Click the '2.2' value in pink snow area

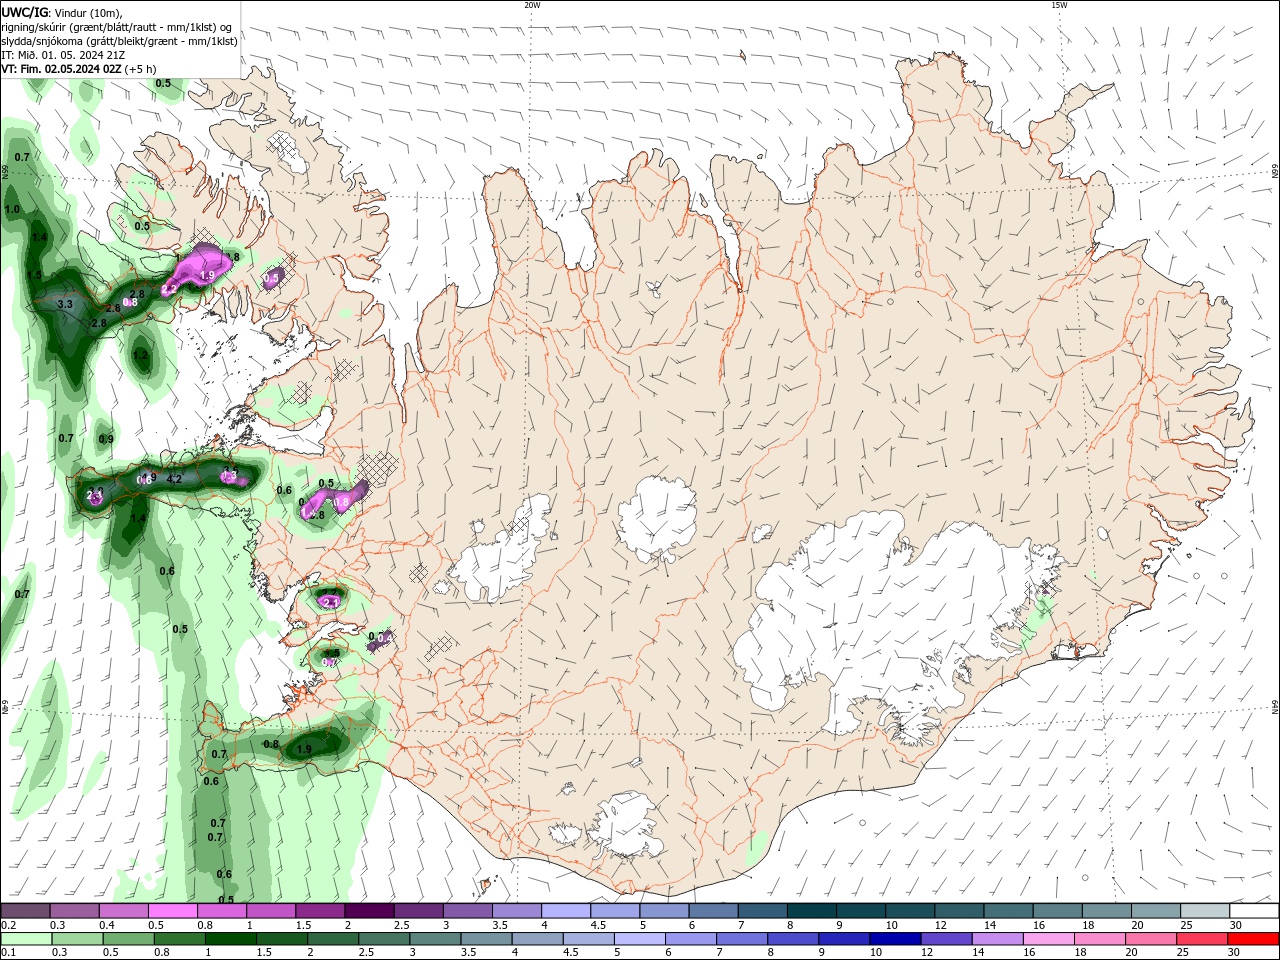[169, 289]
